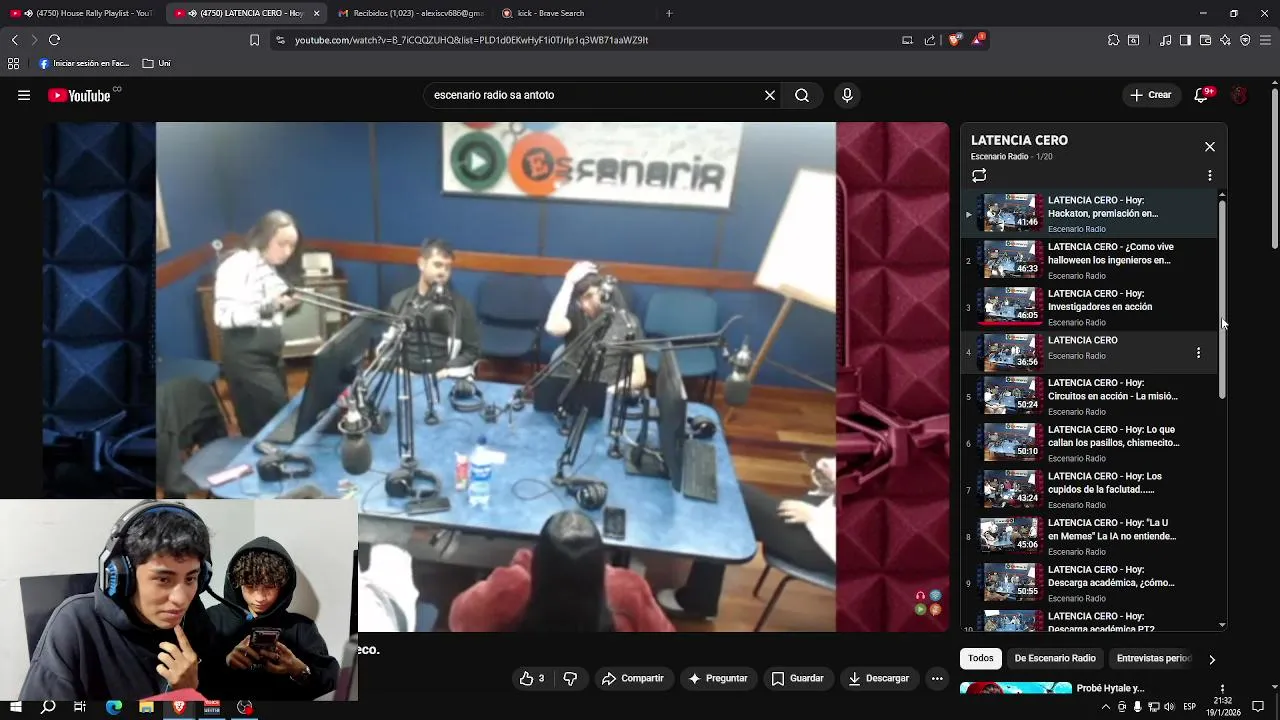The width and height of the screenshot is (1280, 720).
Task: Switch to the Gmail Recibidos tab
Action: click(410, 13)
